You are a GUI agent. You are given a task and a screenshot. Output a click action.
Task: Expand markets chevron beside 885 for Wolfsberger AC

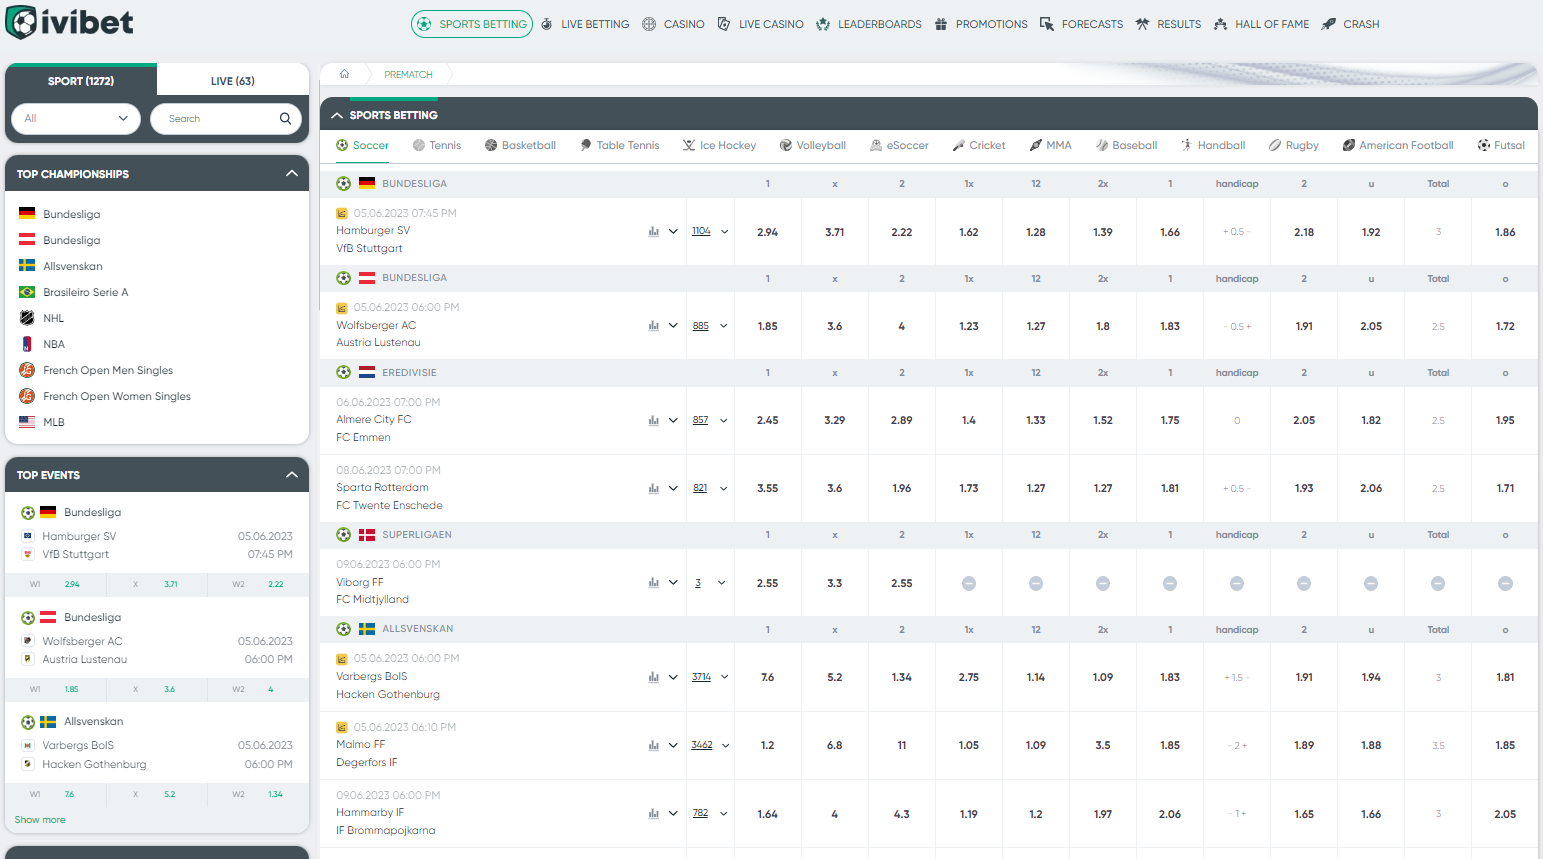tap(724, 326)
